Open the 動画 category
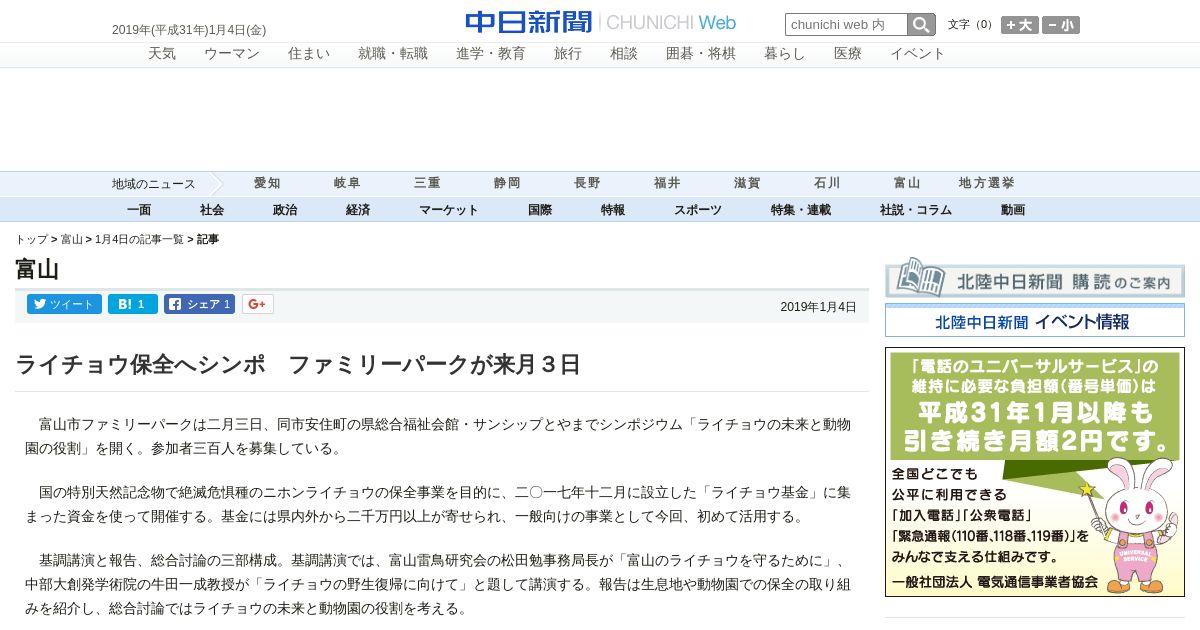 [1013, 210]
